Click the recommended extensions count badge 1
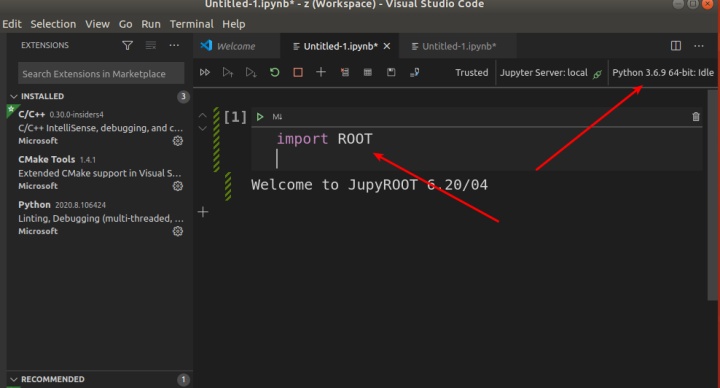Viewport: 720px width, 388px height. point(183,379)
